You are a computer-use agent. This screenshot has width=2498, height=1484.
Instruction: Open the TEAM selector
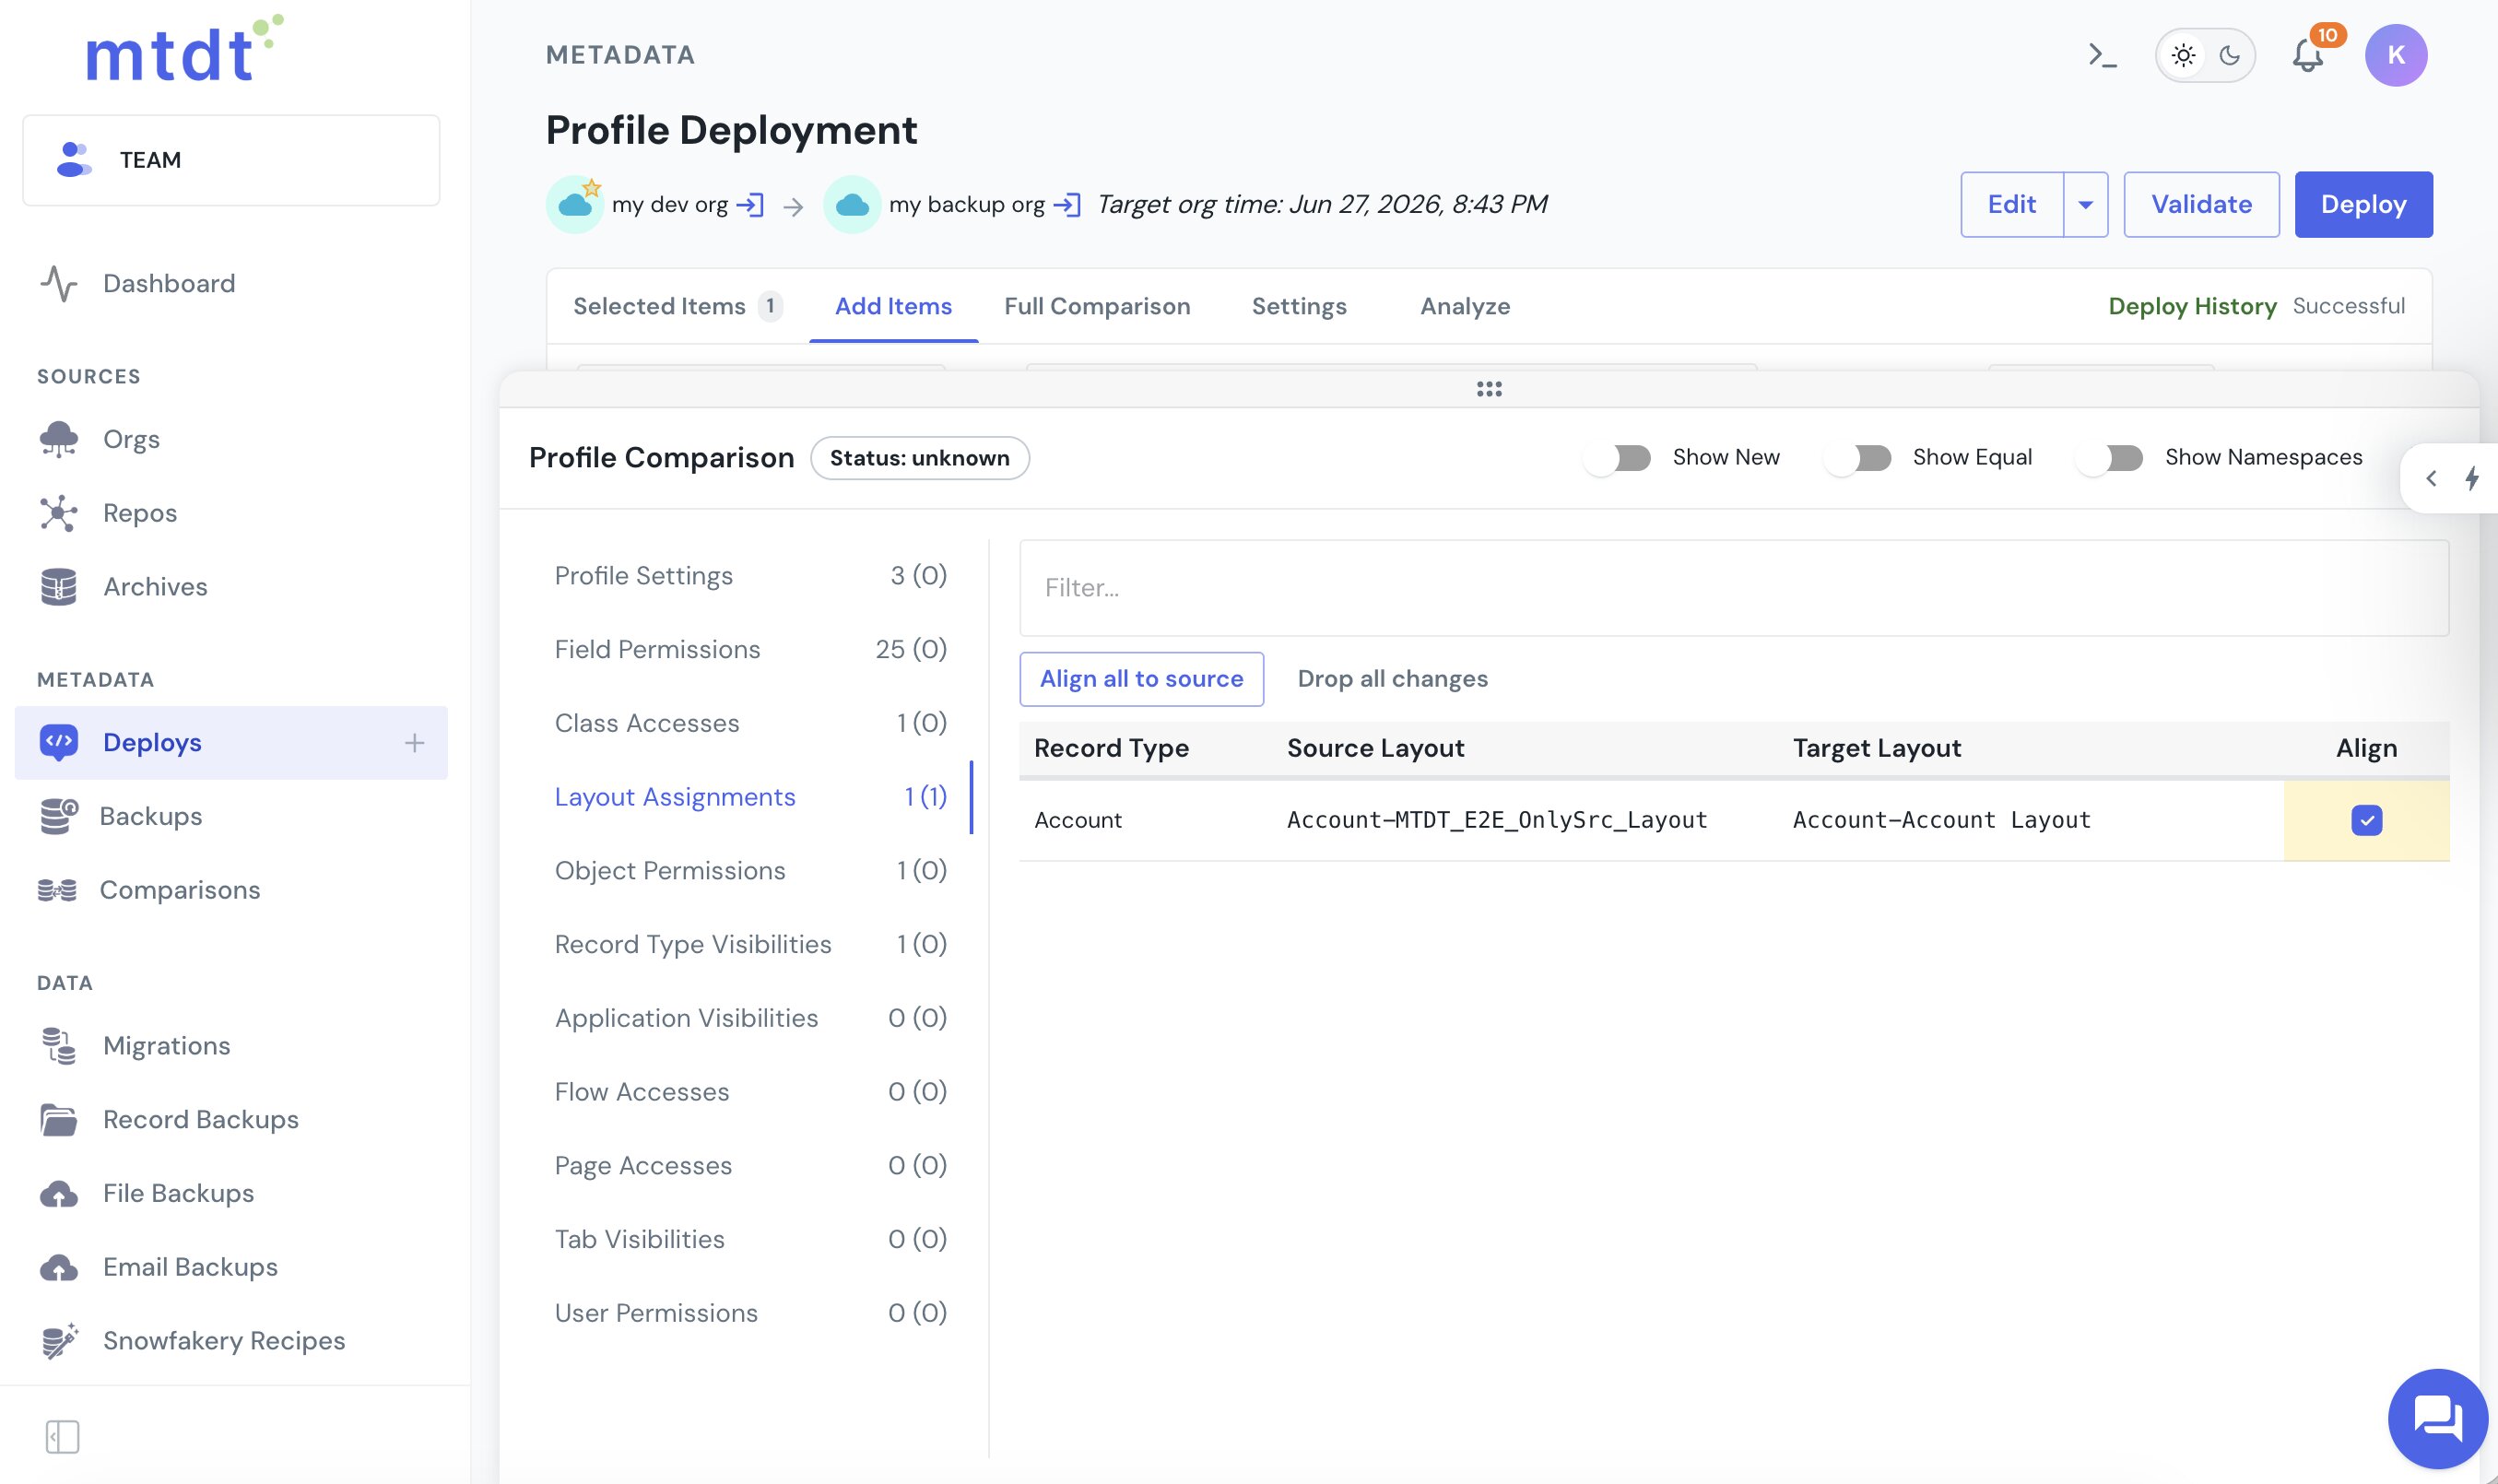tap(231, 160)
